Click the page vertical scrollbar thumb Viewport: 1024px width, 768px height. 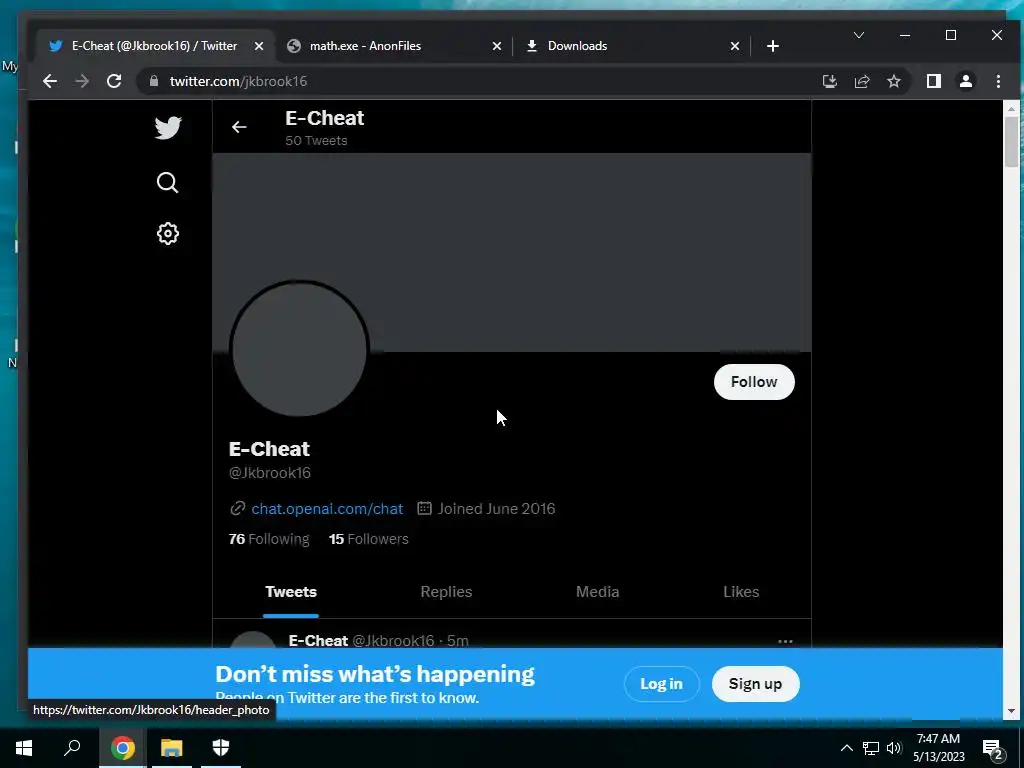tap(1012, 142)
